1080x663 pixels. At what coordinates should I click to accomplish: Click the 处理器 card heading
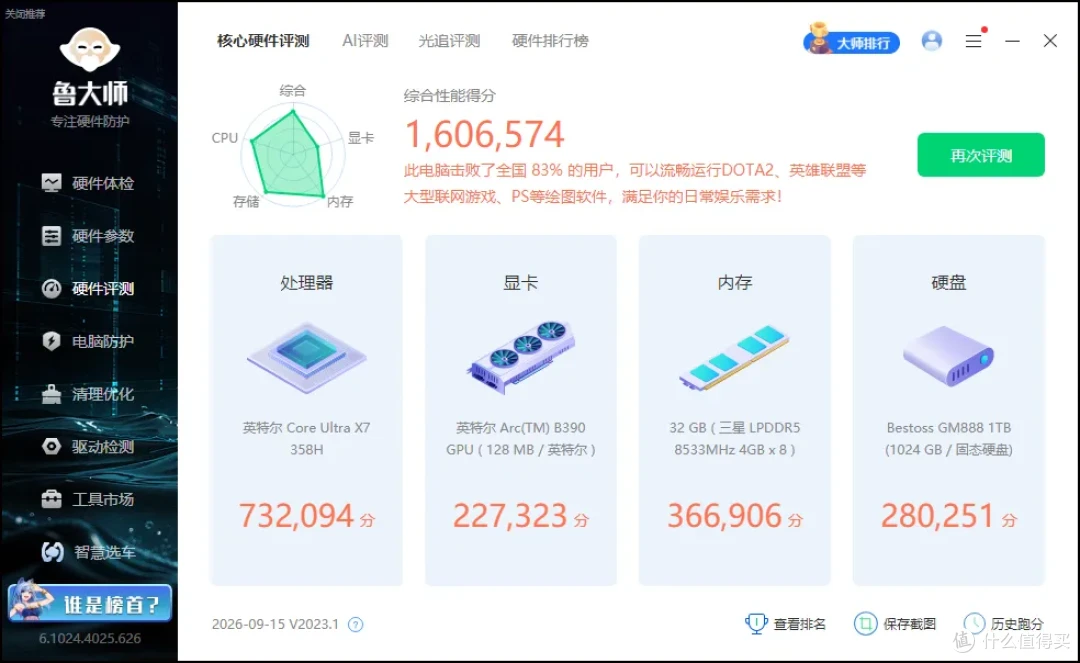tap(307, 282)
